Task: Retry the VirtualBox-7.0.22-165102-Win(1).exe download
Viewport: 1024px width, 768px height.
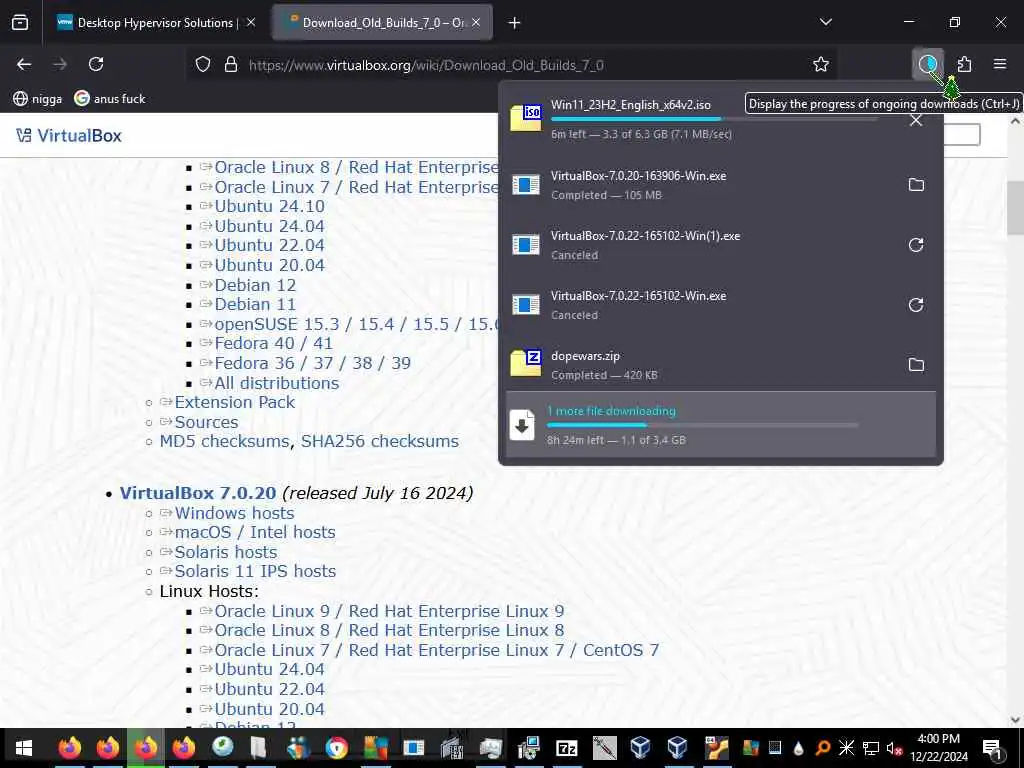Action: point(916,245)
